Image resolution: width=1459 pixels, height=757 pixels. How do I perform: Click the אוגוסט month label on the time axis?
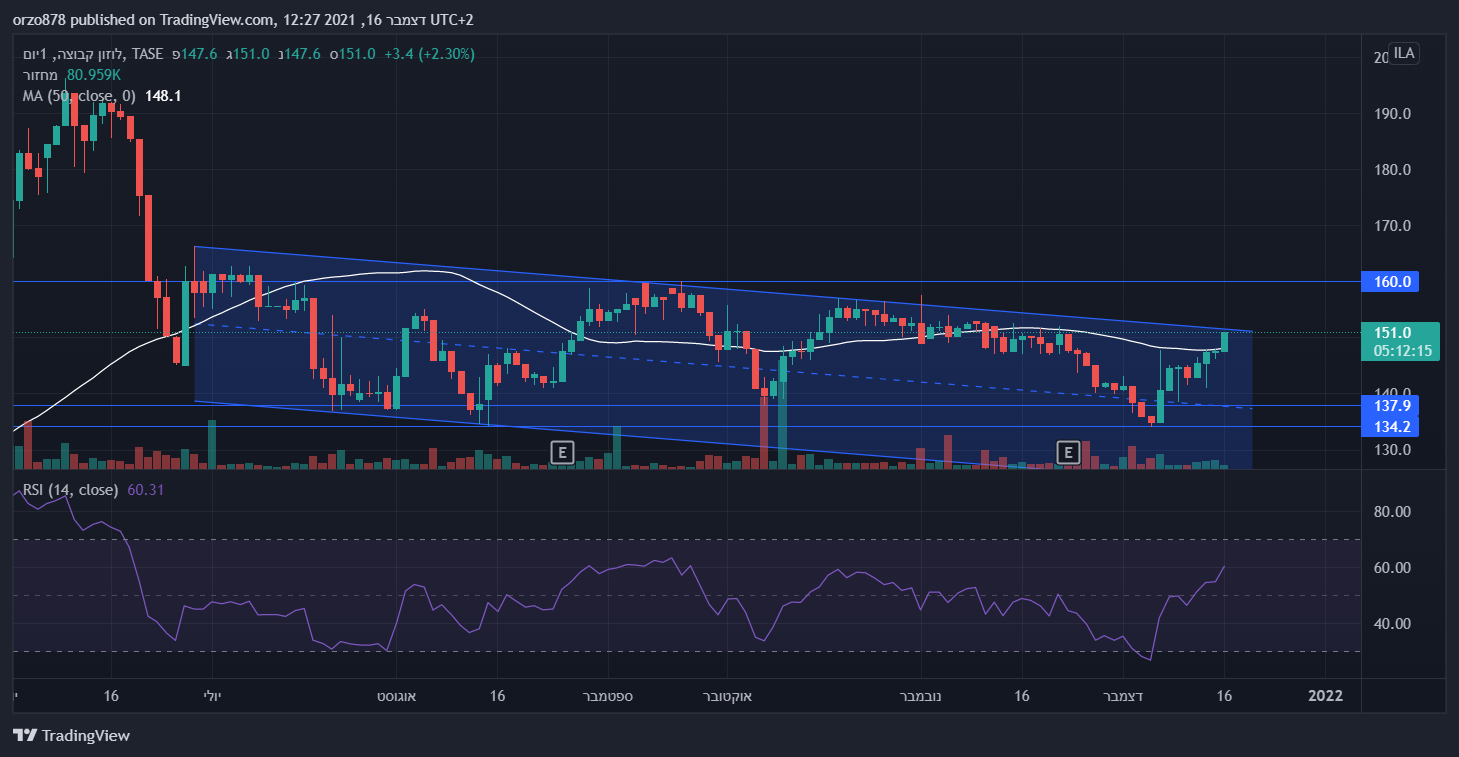(x=398, y=695)
